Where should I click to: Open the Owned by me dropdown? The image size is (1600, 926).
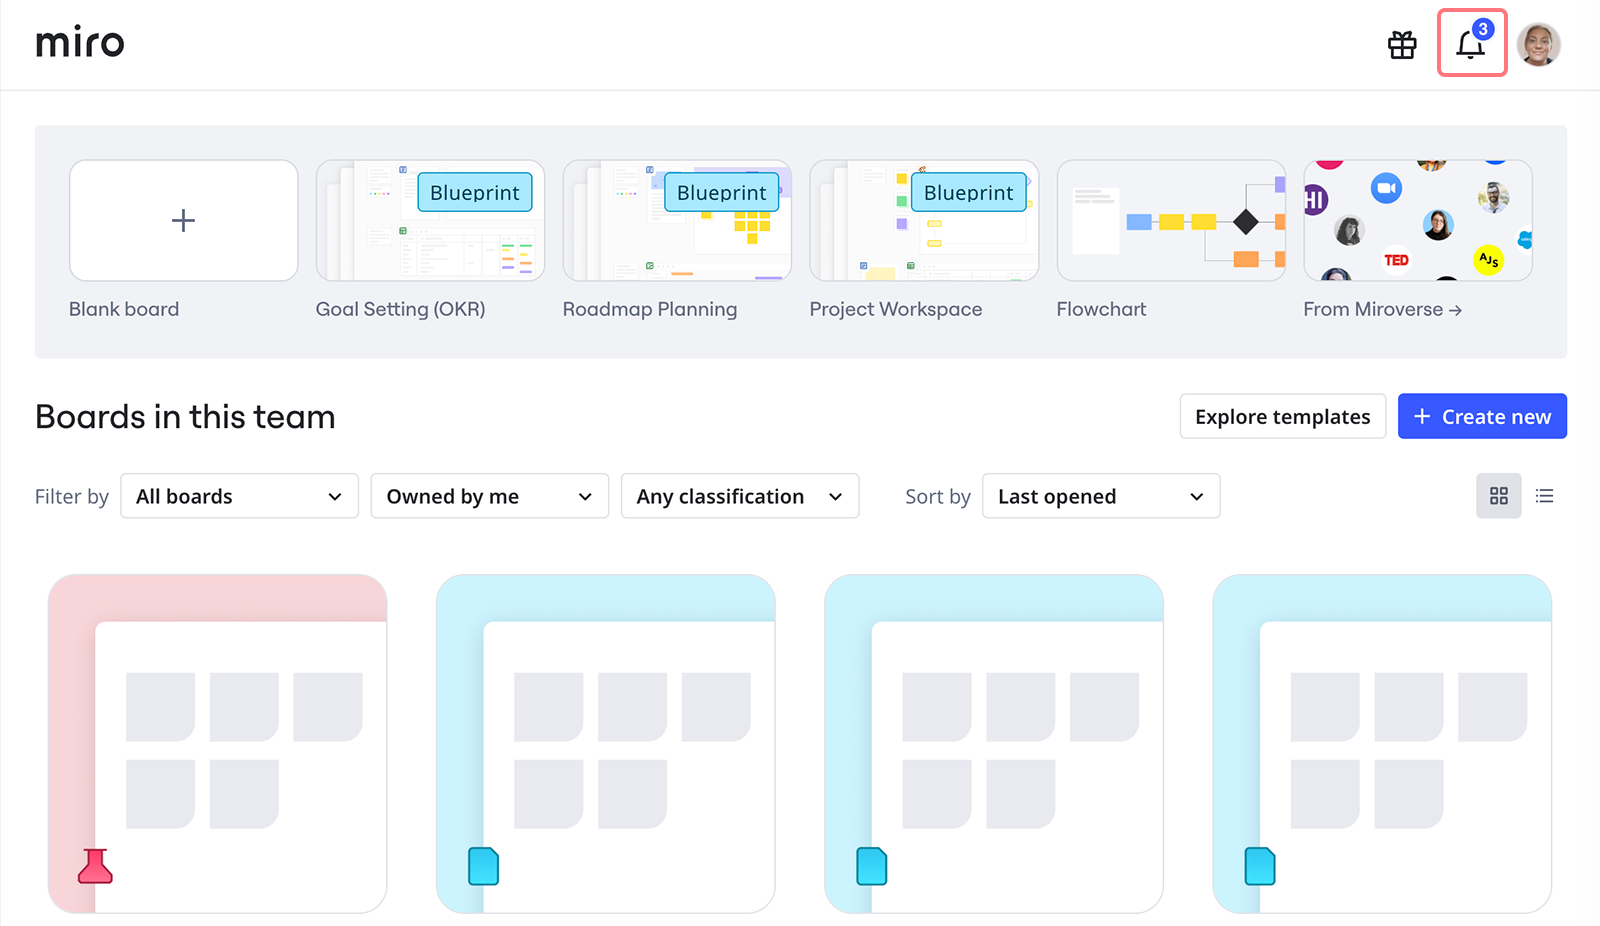489,496
